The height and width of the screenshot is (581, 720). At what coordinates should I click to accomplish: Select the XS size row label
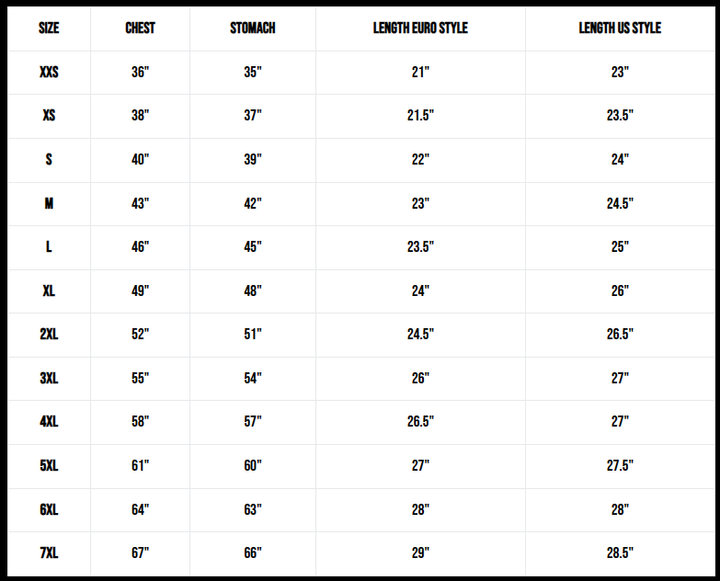pos(49,116)
